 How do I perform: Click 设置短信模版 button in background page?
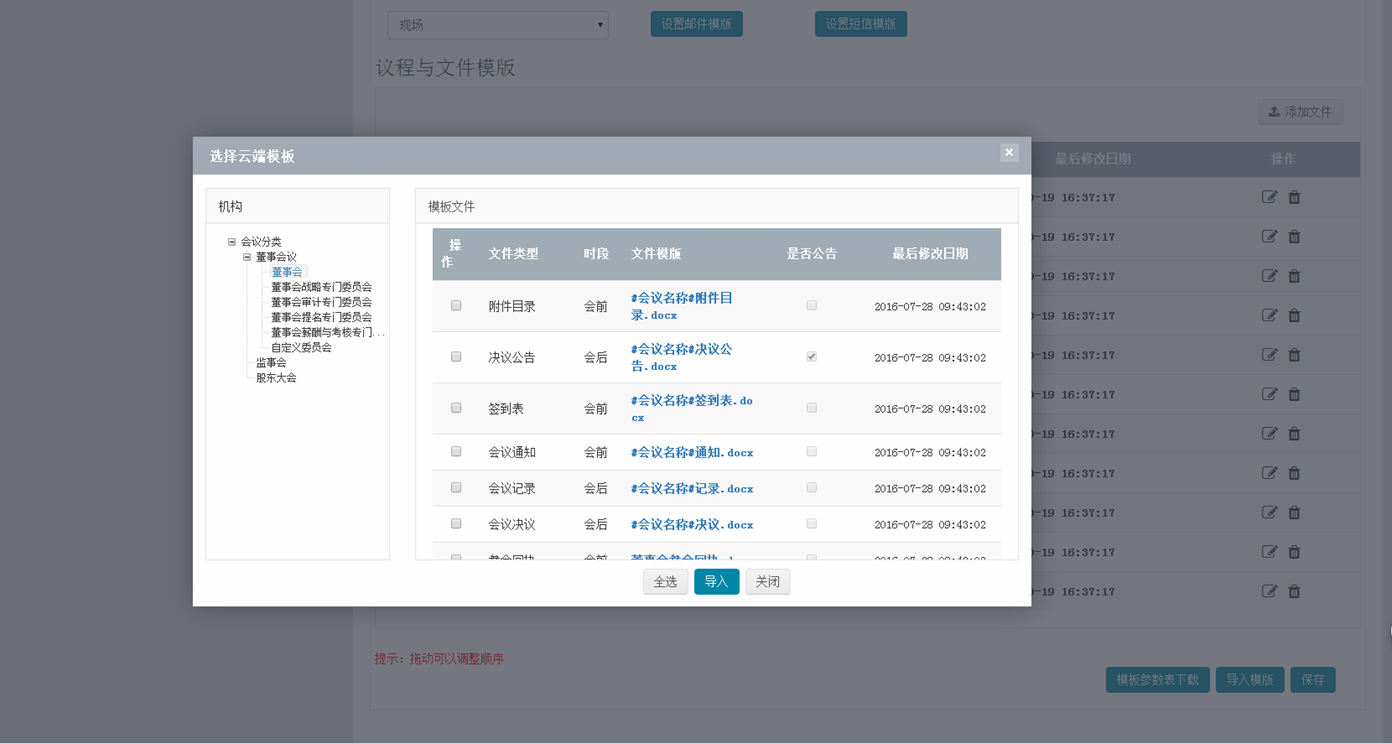pos(861,24)
